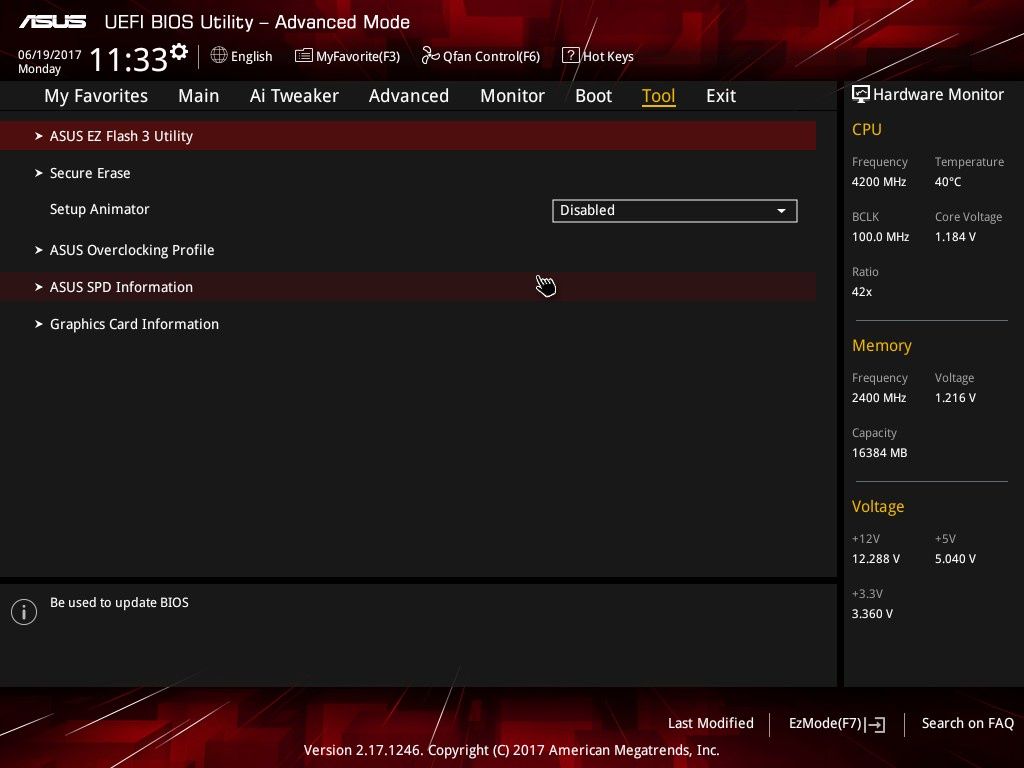
Task: Click the +3.3V reading 3.360 V
Action: tap(872, 614)
